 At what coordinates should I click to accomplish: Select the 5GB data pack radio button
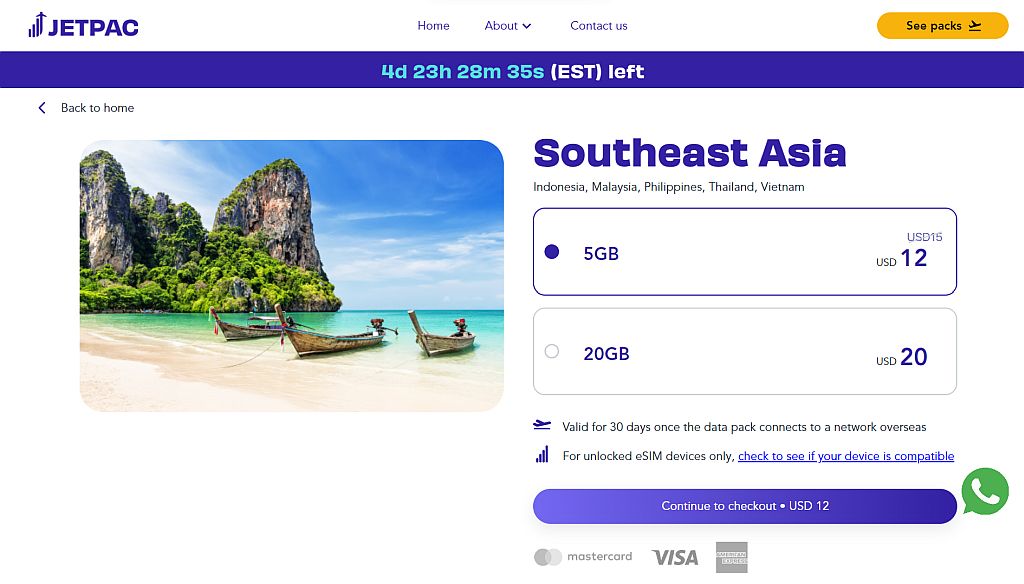pyautogui.click(x=551, y=252)
